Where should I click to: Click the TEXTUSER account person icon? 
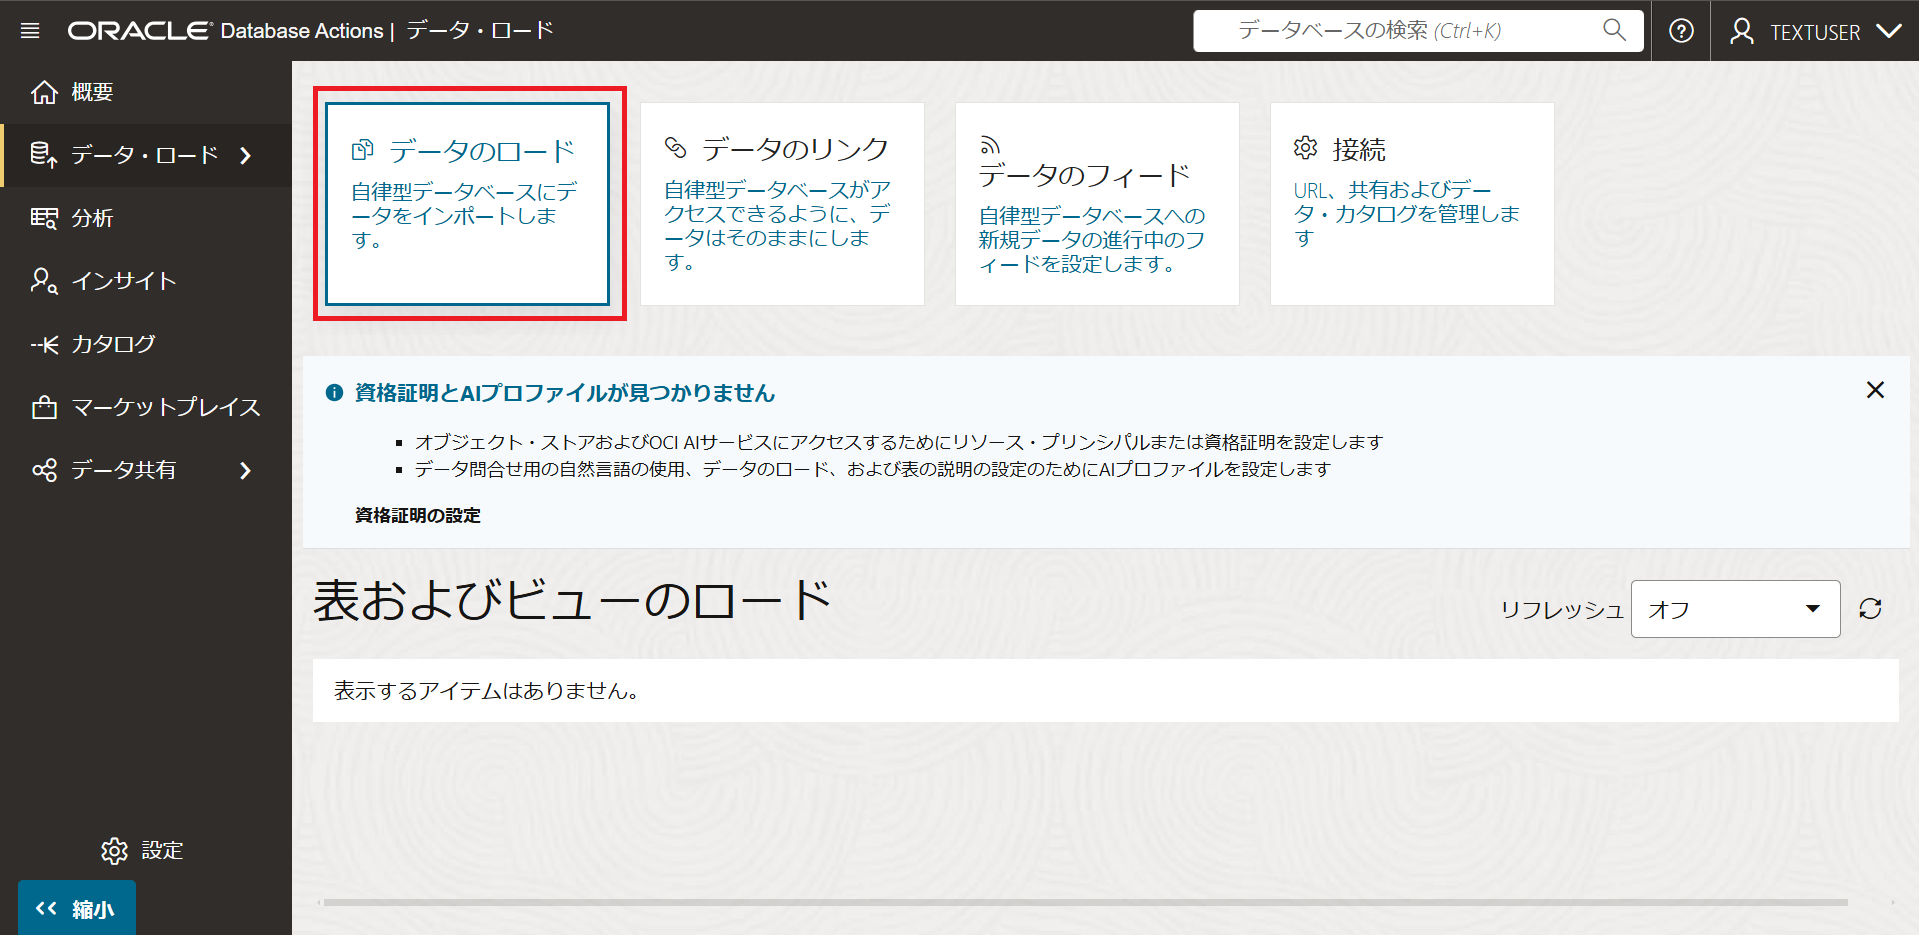(1743, 31)
